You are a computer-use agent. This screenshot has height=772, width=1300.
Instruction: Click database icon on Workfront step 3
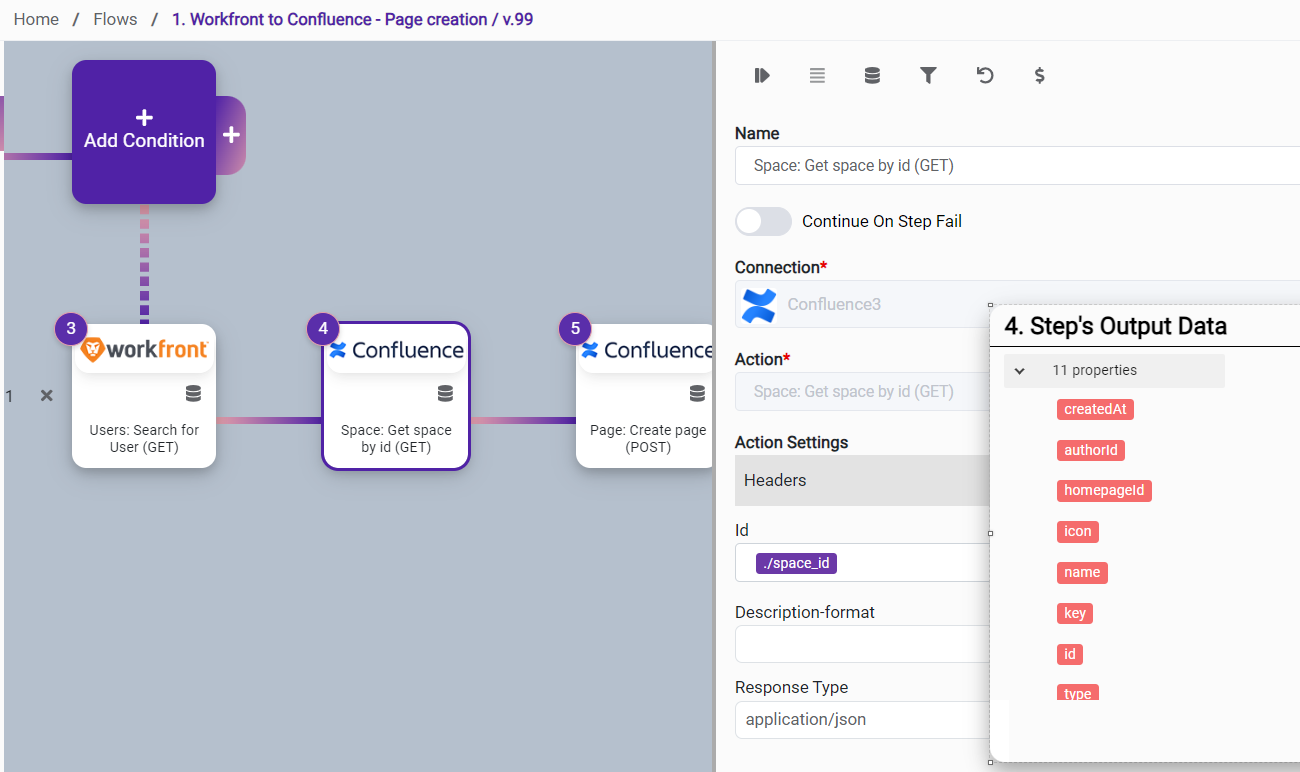click(x=193, y=394)
